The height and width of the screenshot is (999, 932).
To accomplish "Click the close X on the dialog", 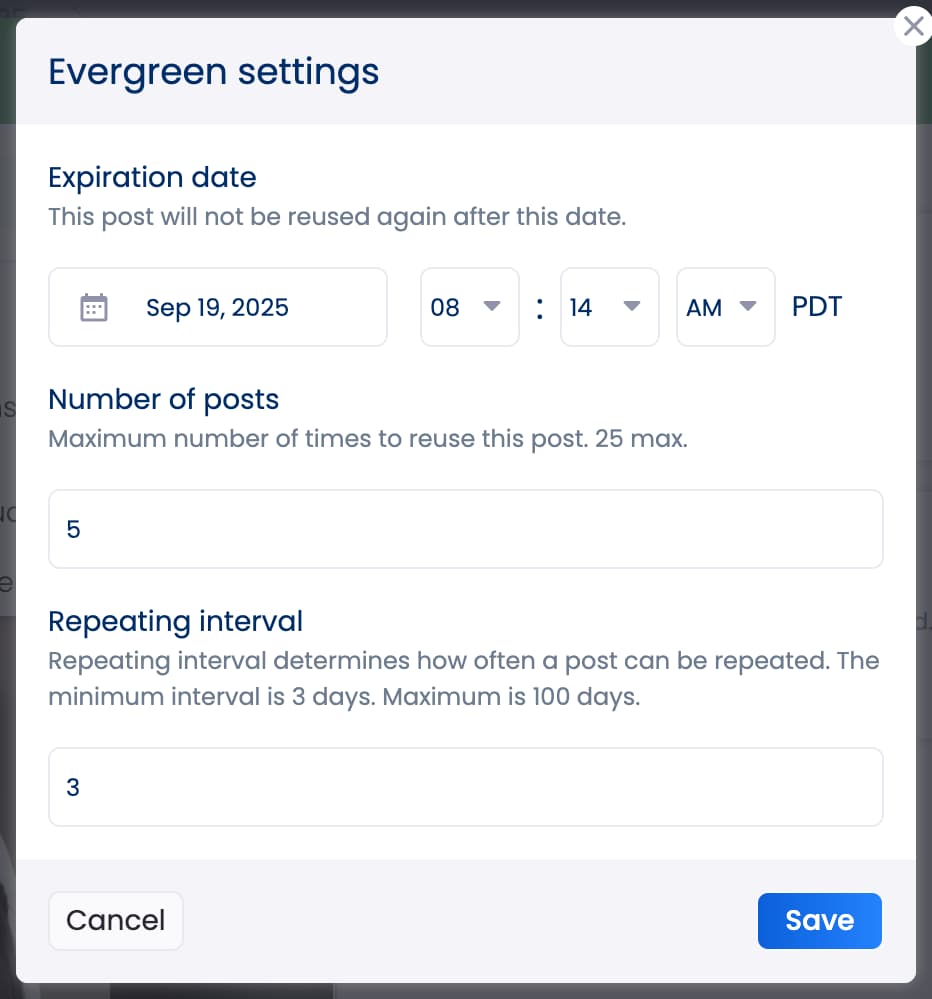I will [x=913, y=27].
